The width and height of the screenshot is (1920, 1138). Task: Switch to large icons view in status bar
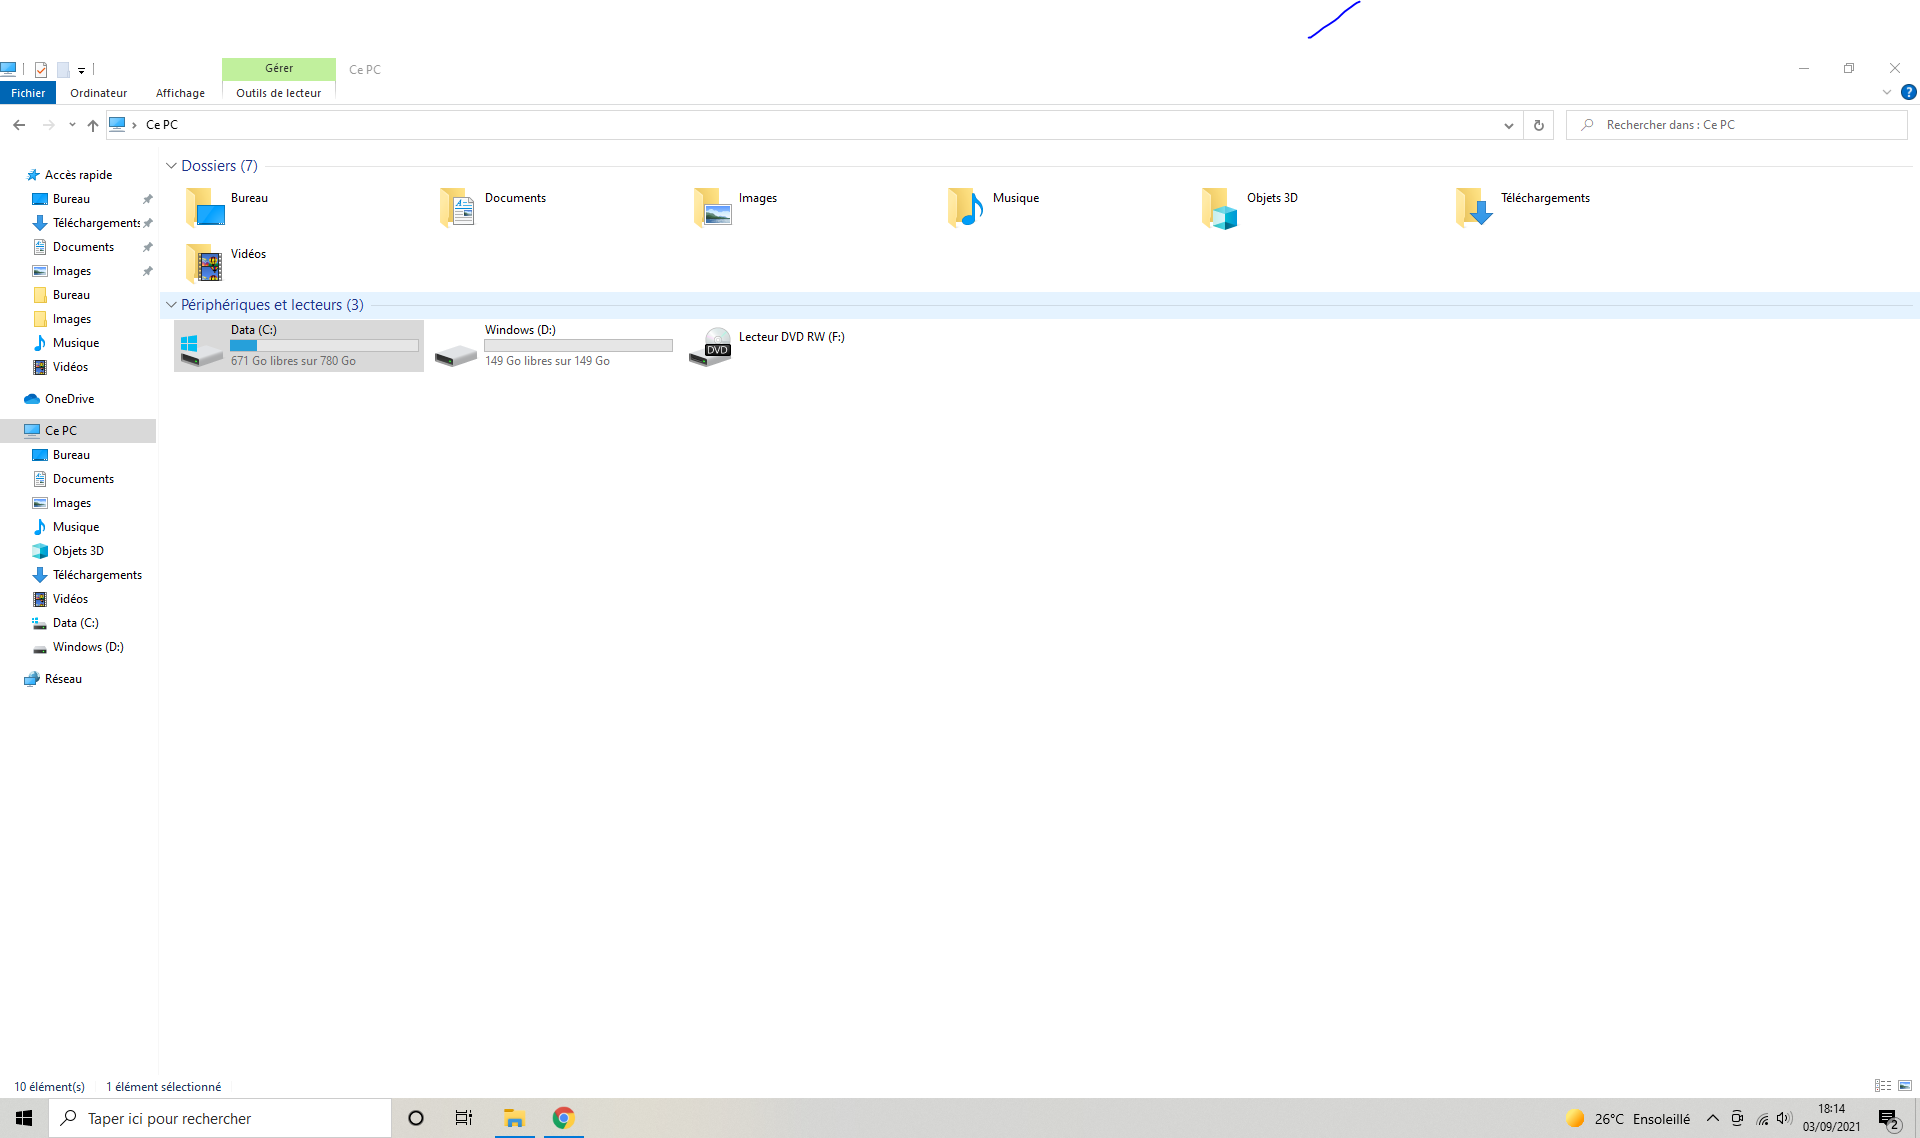click(1905, 1086)
